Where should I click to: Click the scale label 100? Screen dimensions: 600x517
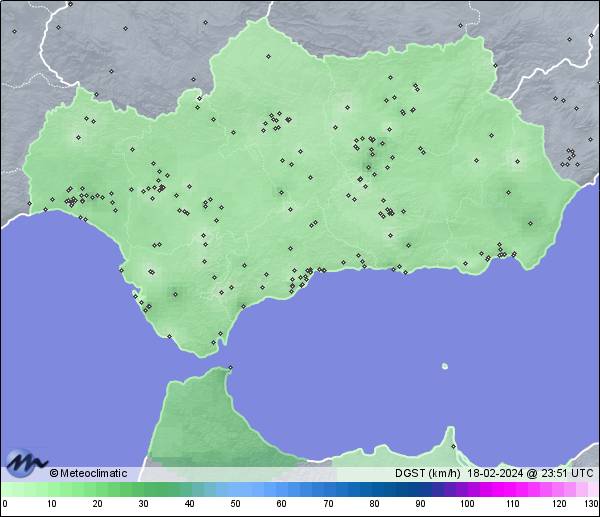pos(467,504)
